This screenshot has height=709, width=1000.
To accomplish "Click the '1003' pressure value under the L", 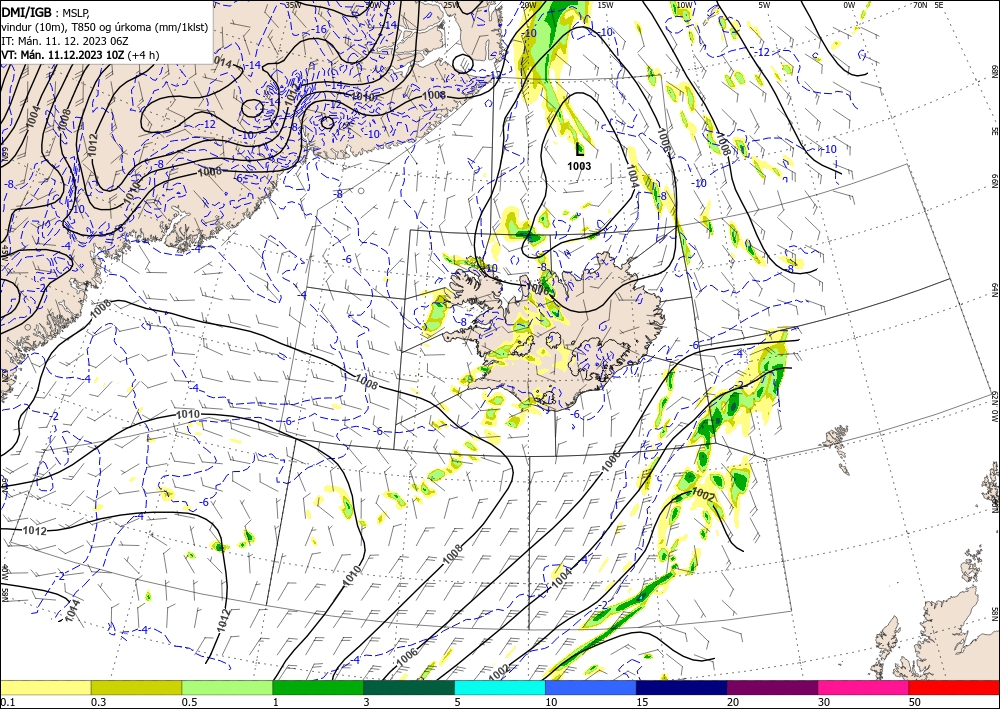I will coord(579,166).
